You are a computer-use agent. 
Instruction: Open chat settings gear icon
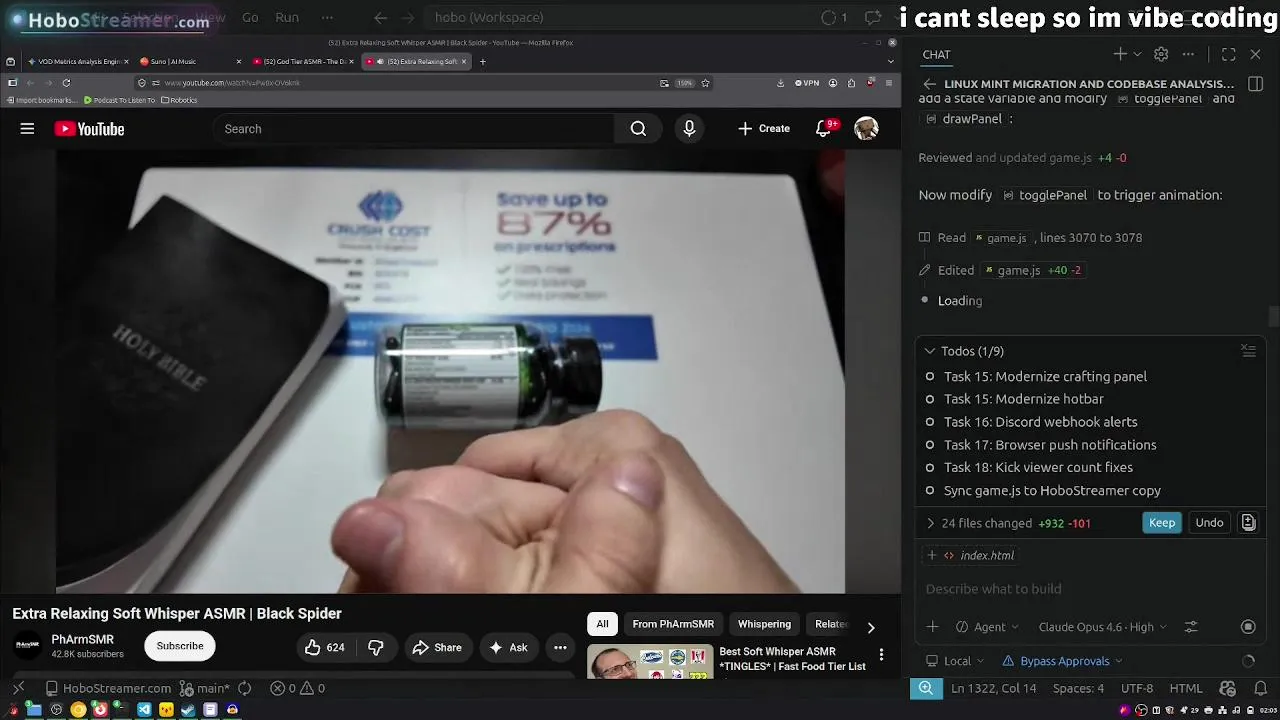pyautogui.click(x=1161, y=54)
